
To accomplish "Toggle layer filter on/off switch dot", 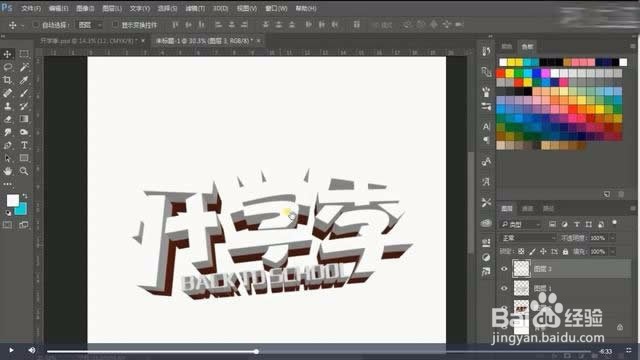I will [x=614, y=223].
